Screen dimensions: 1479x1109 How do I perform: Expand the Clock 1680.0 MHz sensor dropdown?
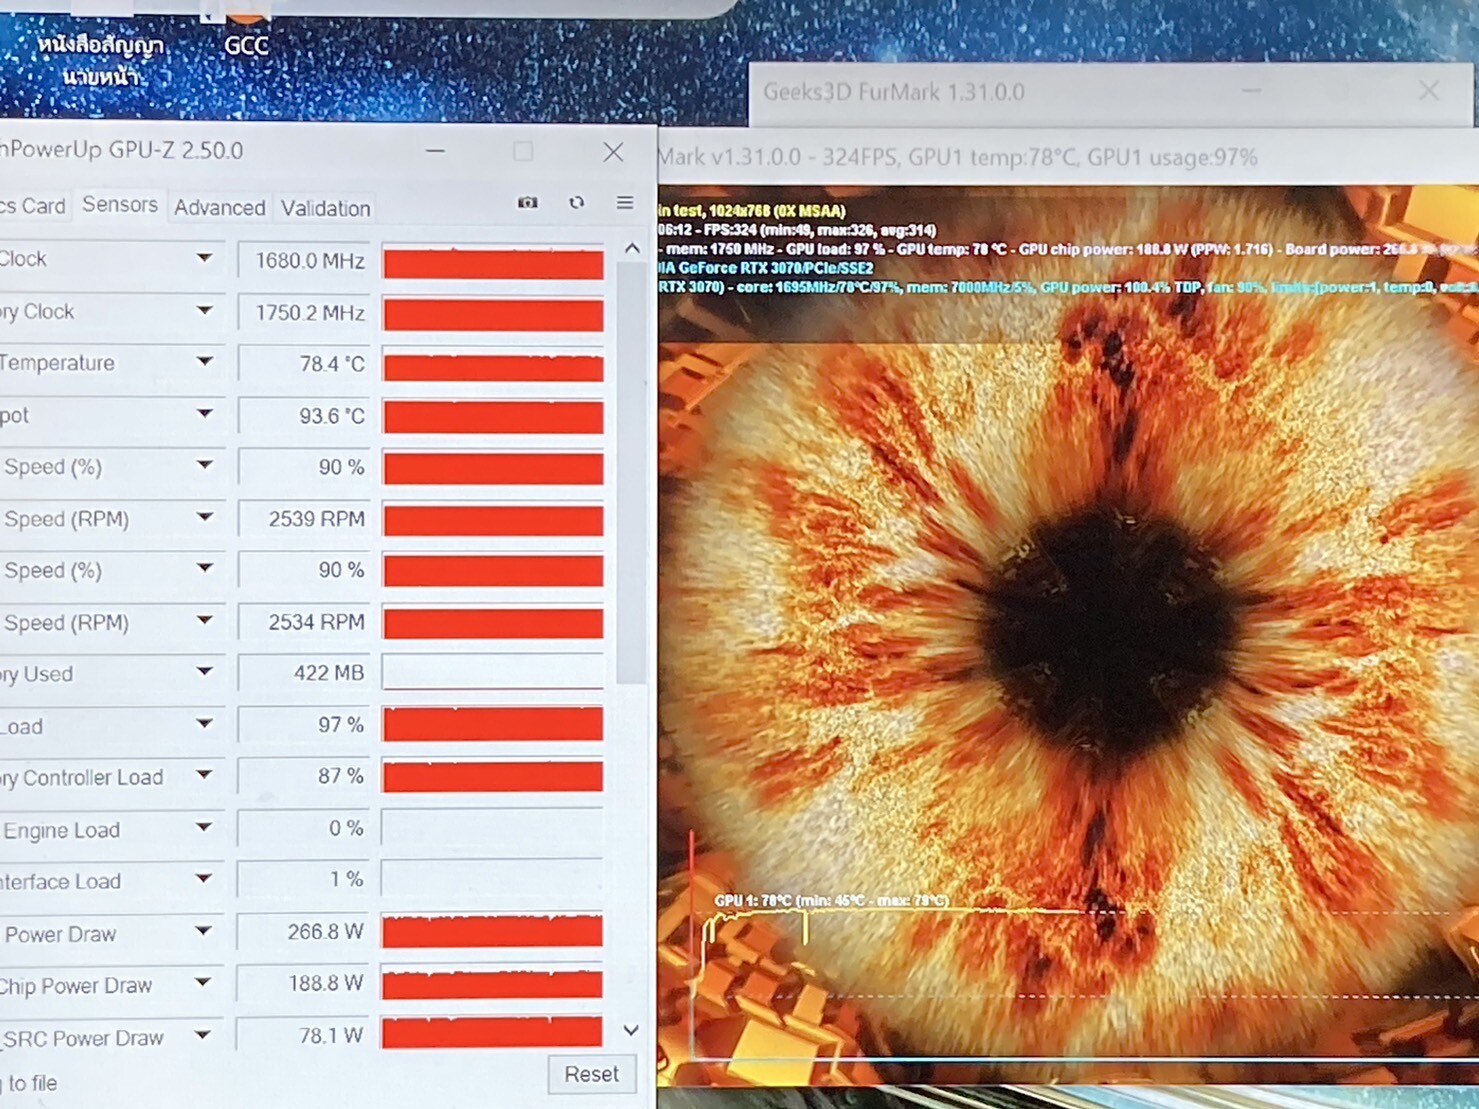click(204, 258)
